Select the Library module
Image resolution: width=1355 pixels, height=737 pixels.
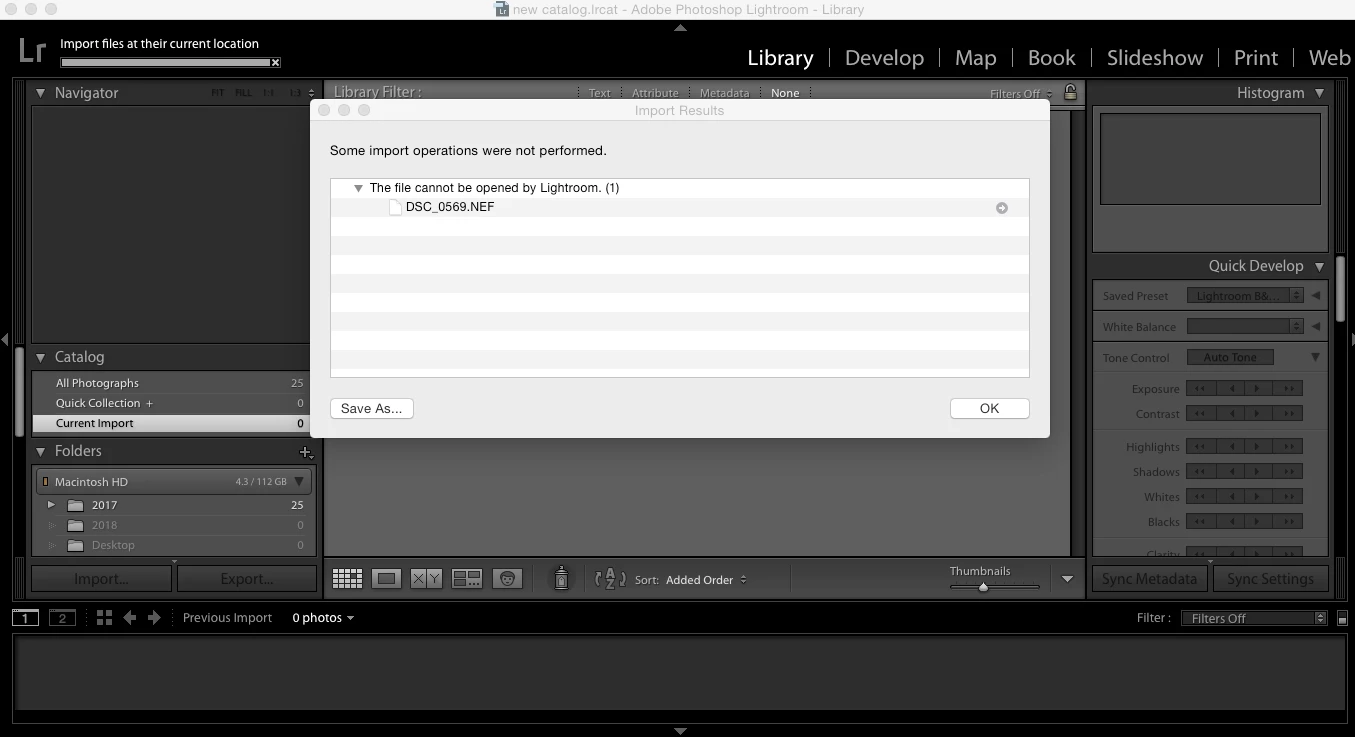[780, 58]
